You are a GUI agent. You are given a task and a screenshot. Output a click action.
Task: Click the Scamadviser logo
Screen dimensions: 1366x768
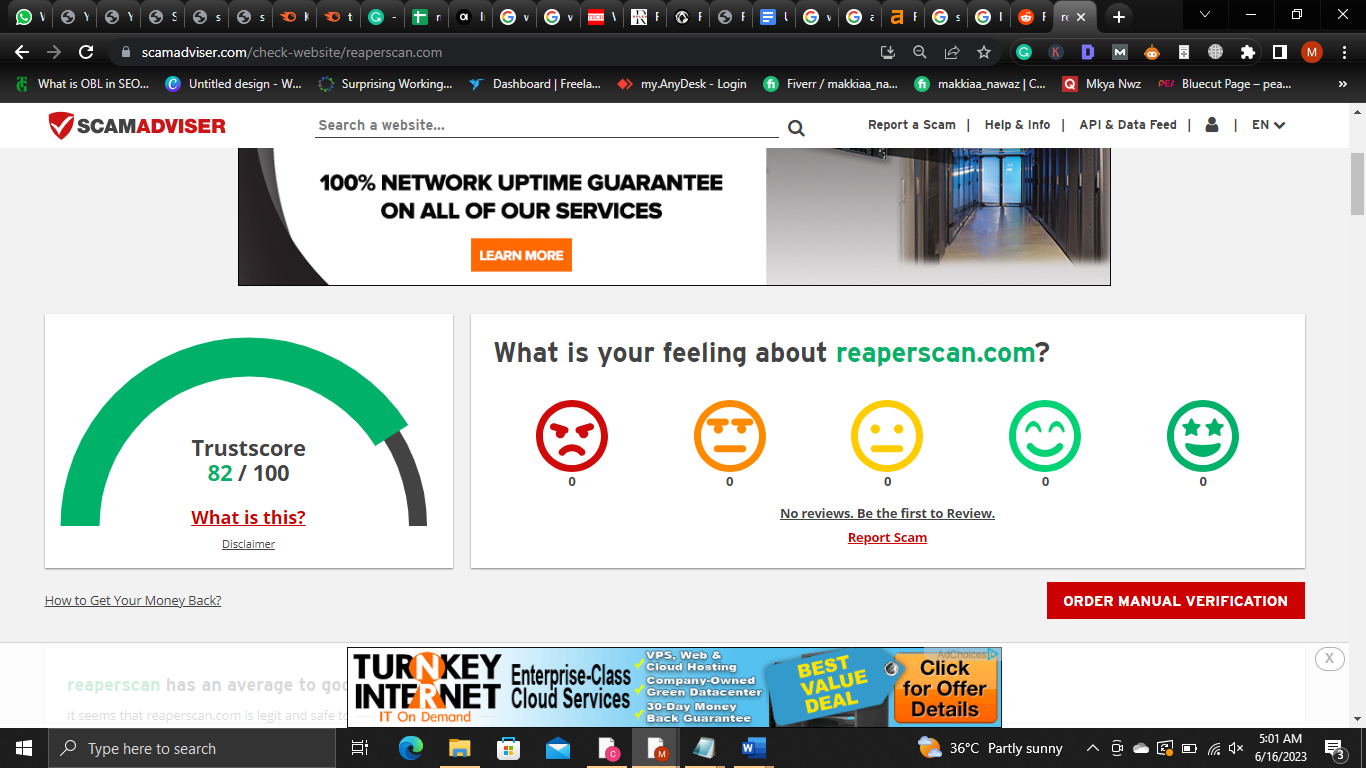pyautogui.click(x=137, y=125)
